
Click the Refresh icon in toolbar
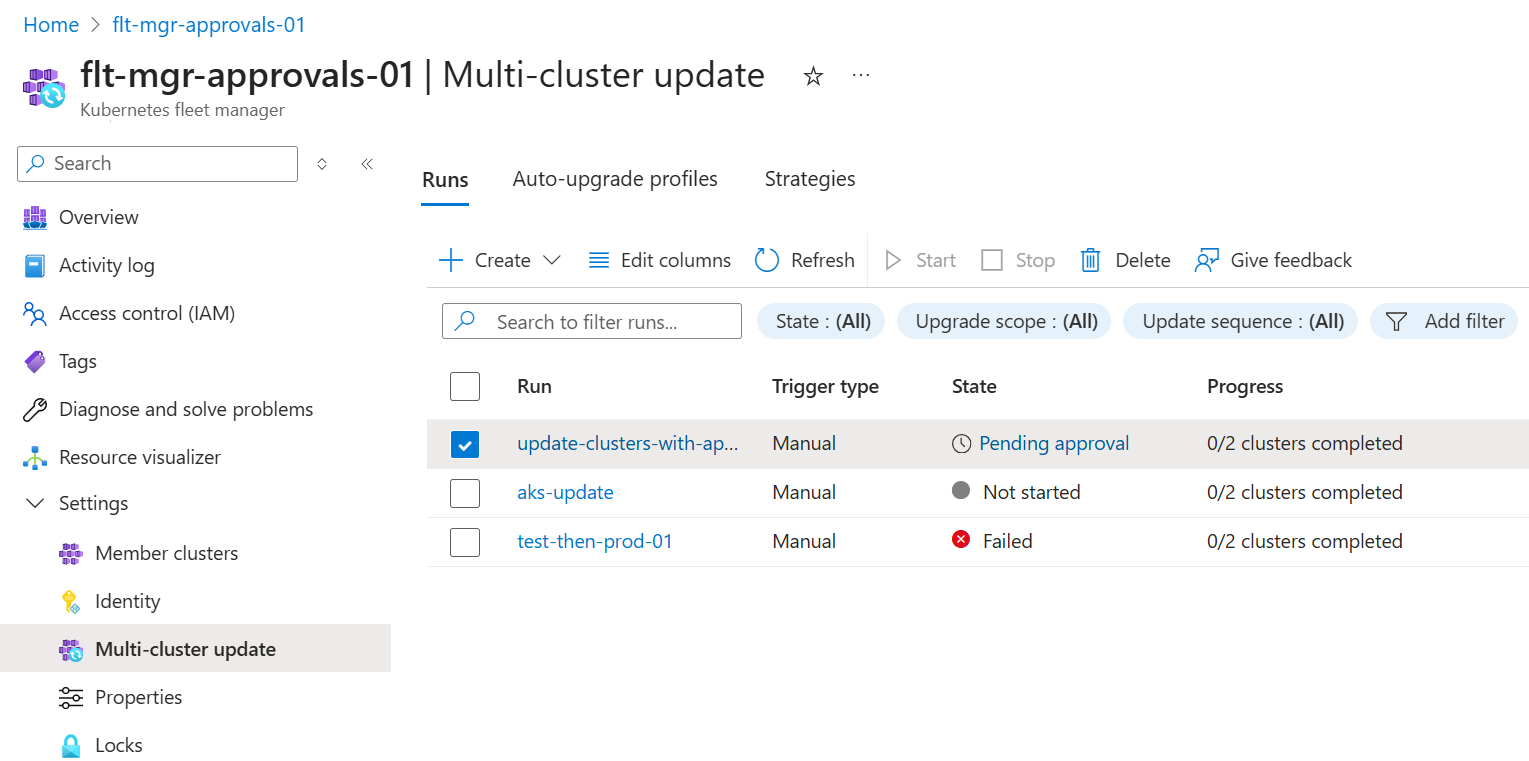(x=767, y=260)
